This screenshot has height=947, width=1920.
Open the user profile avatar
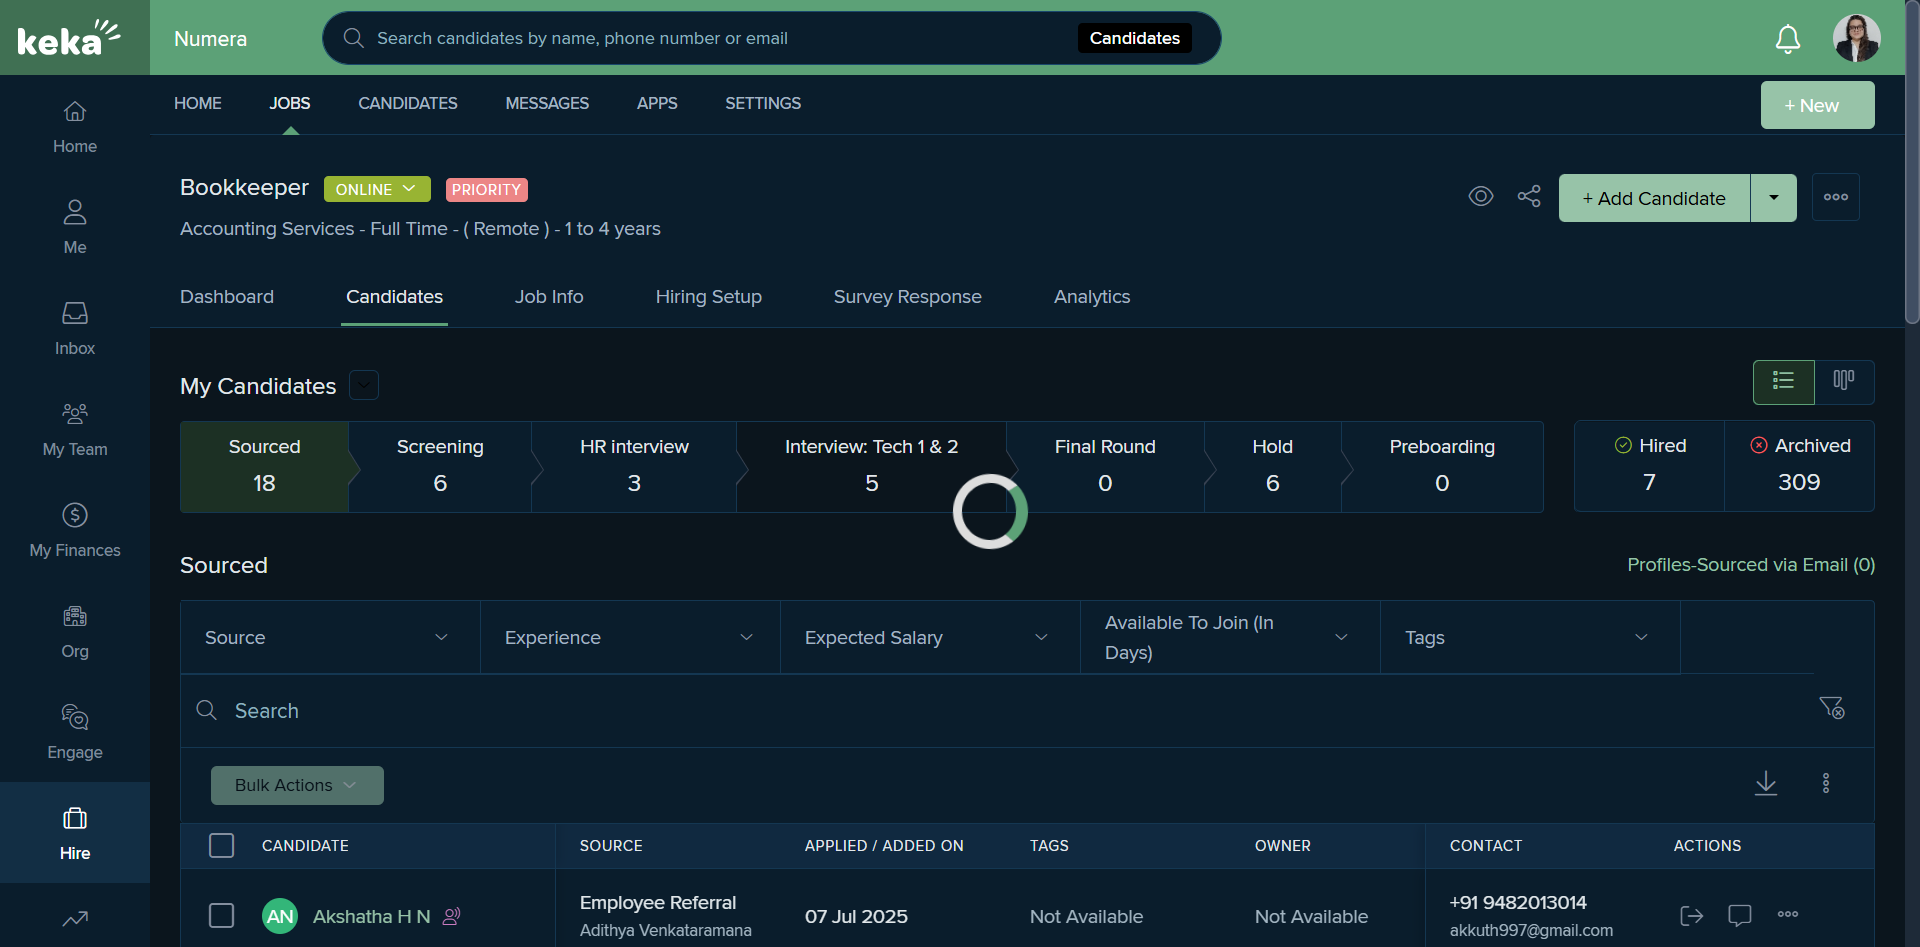(1857, 38)
